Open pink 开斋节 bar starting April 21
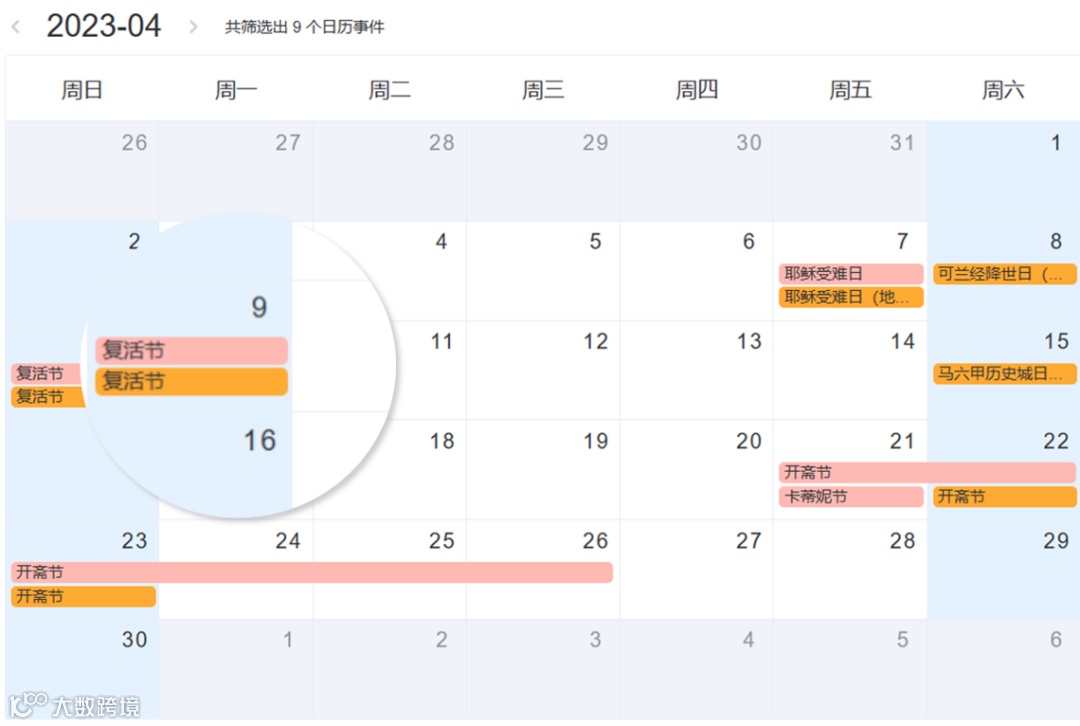Viewport: 1080px width, 726px height. [x=927, y=472]
